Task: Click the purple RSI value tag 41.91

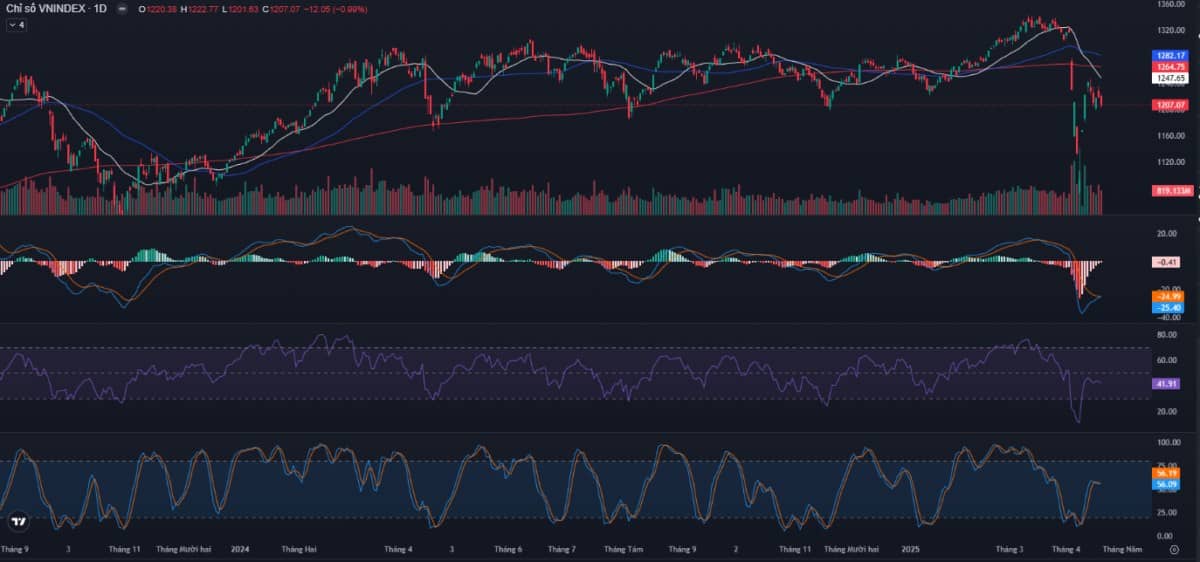Action: tap(1166, 383)
